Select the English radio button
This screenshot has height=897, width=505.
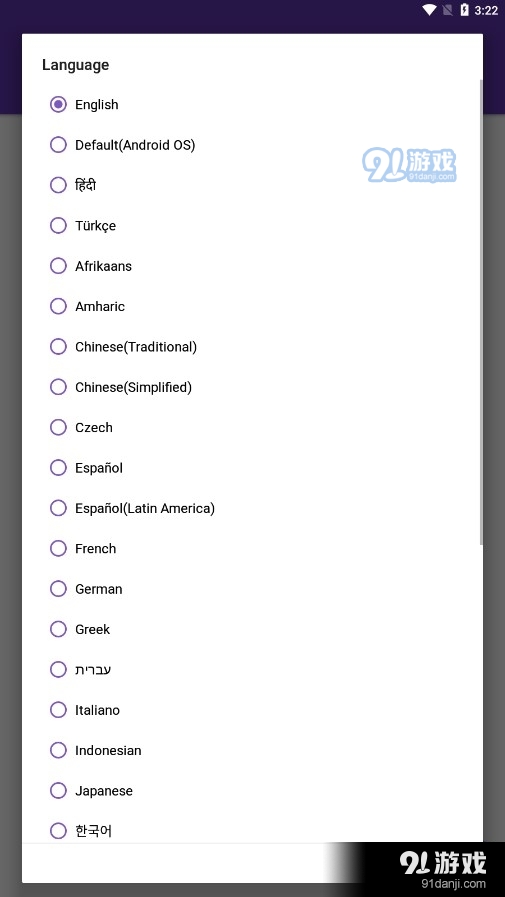pyautogui.click(x=58, y=105)
